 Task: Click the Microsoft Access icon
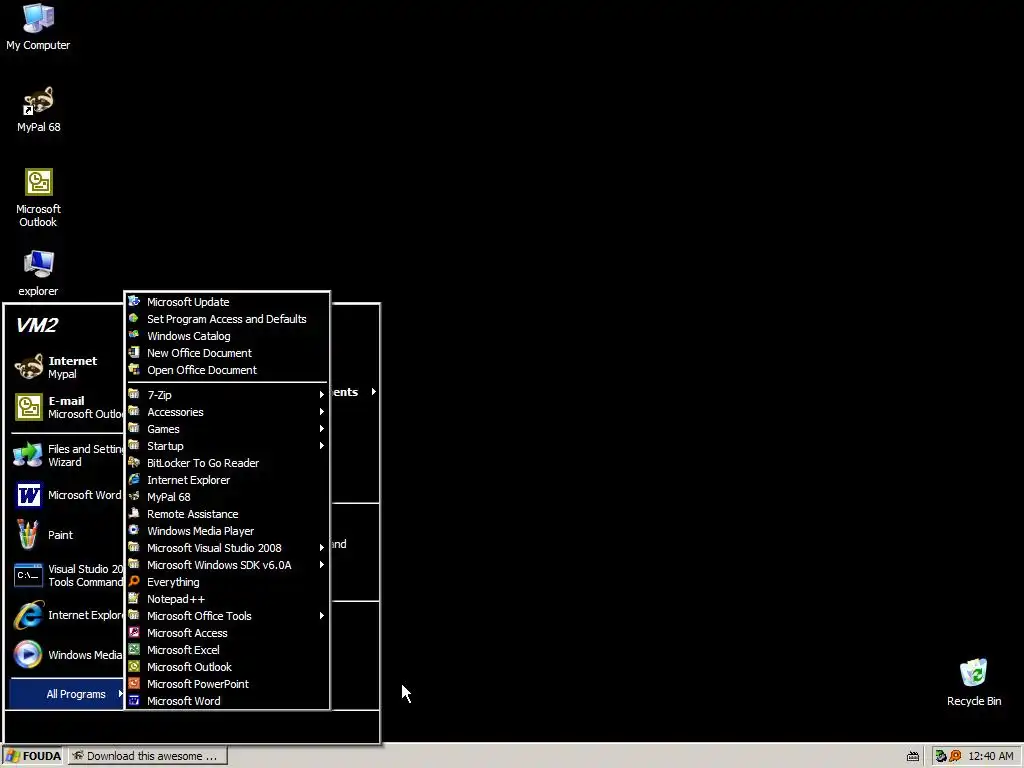[x=134, y=632]
